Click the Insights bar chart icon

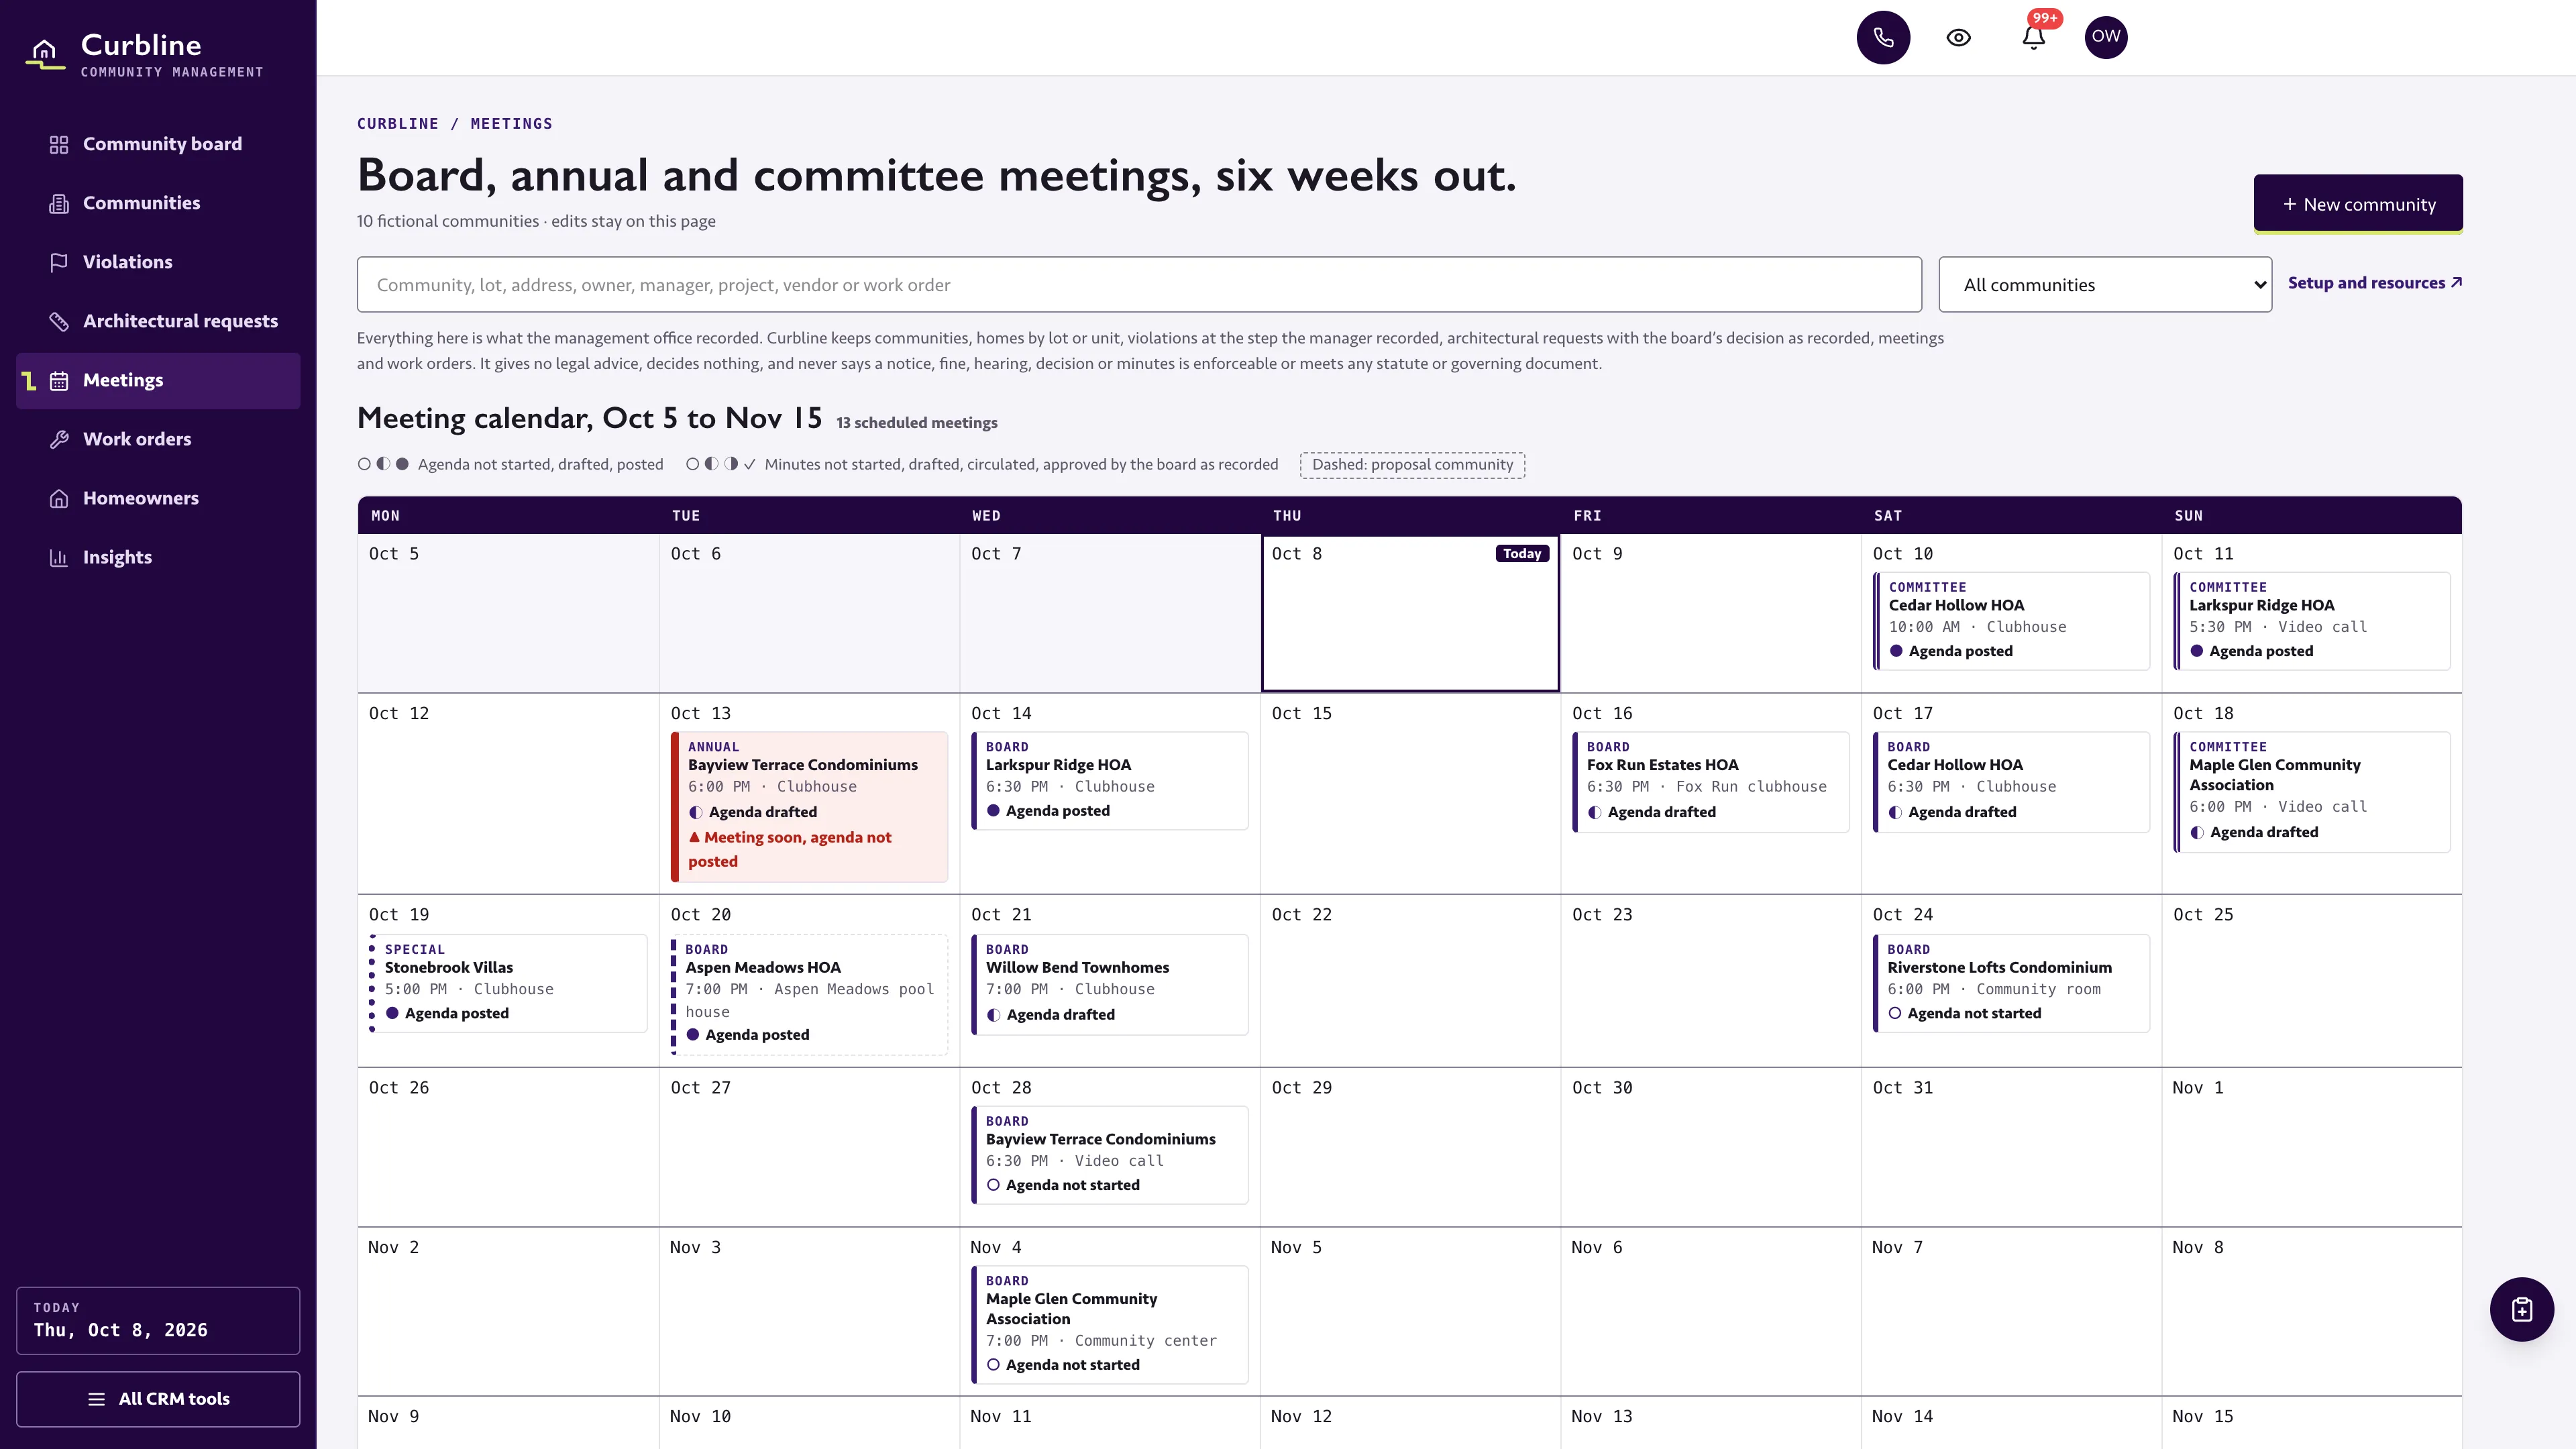point(59,557)
